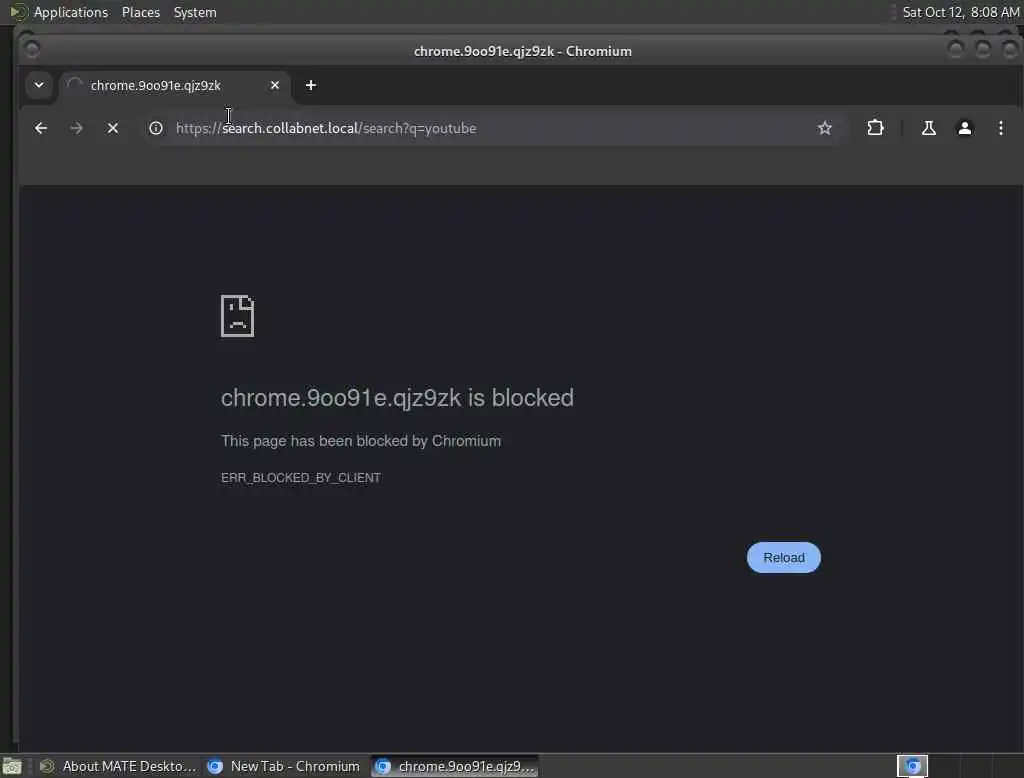
Task: Go back to the previous page
Action: [40, 128]
